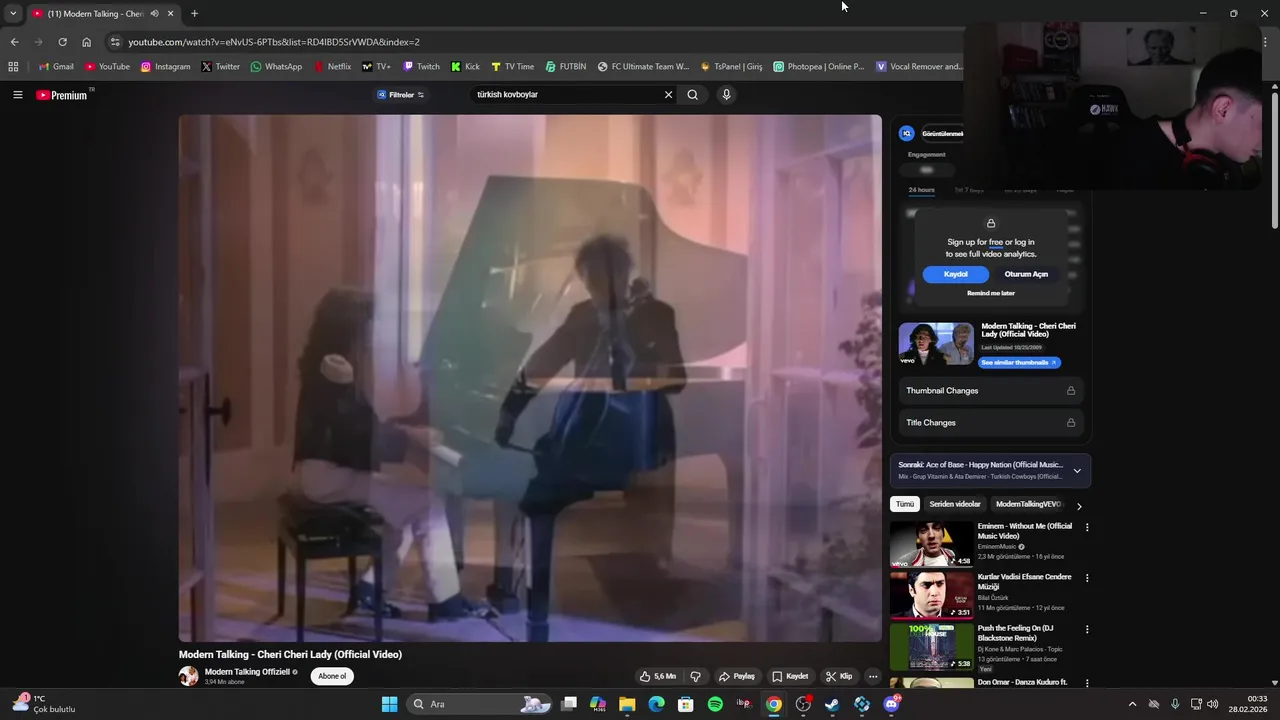Start voice search with microphone icon
This screenshot has width=1280, height=720.
pyautogui.click(x=726, y=95)
